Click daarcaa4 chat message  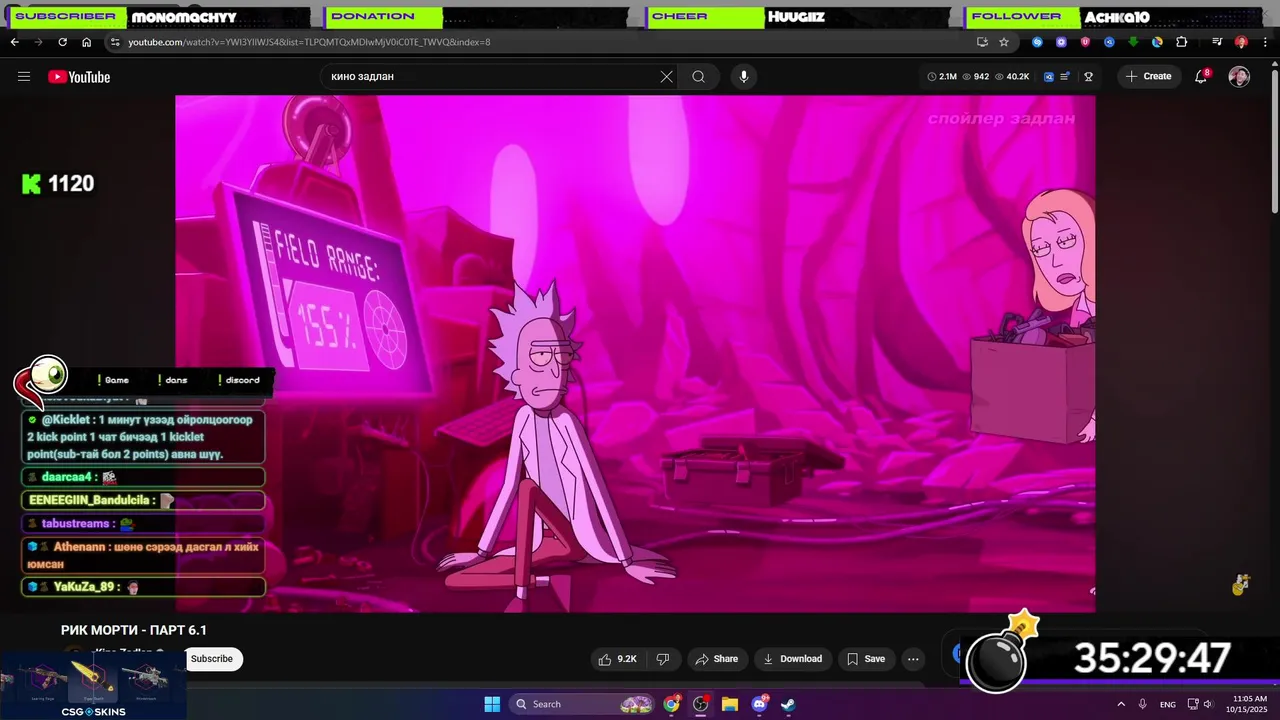143,478
